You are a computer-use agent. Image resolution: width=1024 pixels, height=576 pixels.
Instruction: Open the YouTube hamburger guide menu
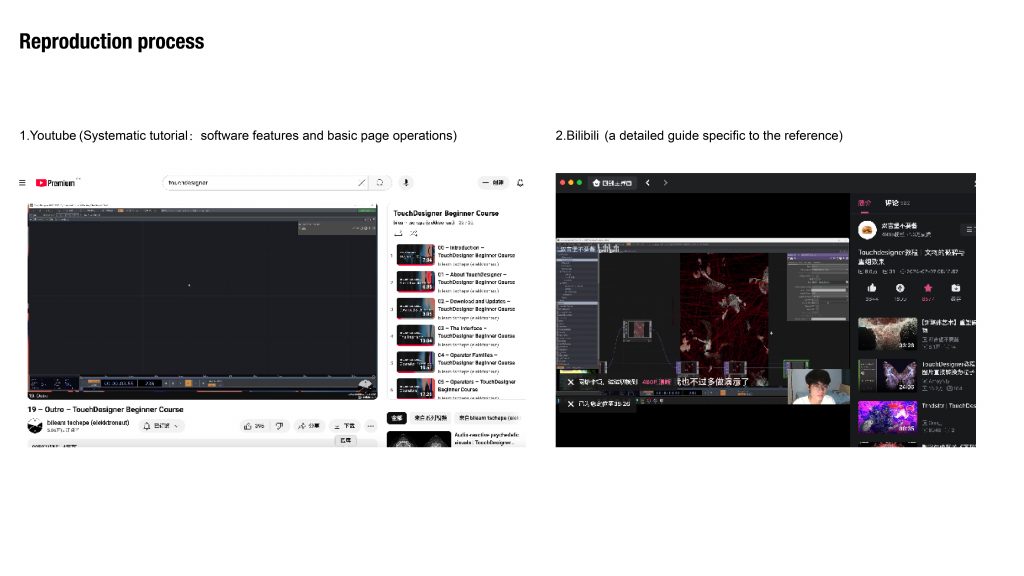[x=22, y=183]
